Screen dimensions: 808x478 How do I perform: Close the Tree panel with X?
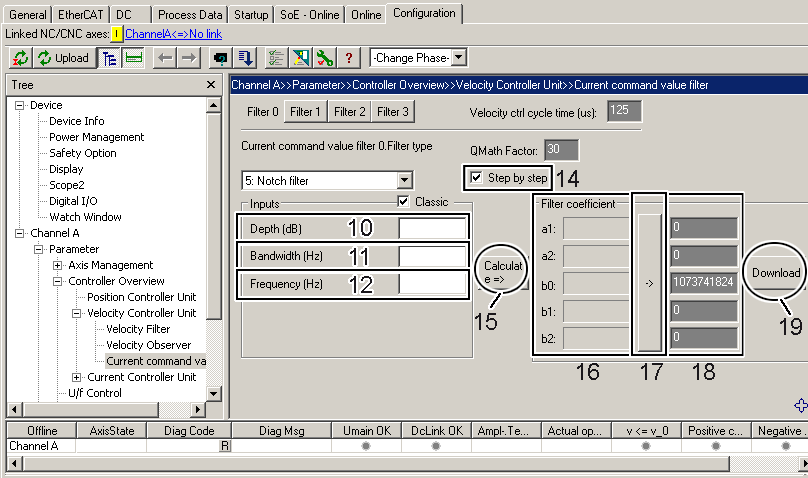(211, 84)
